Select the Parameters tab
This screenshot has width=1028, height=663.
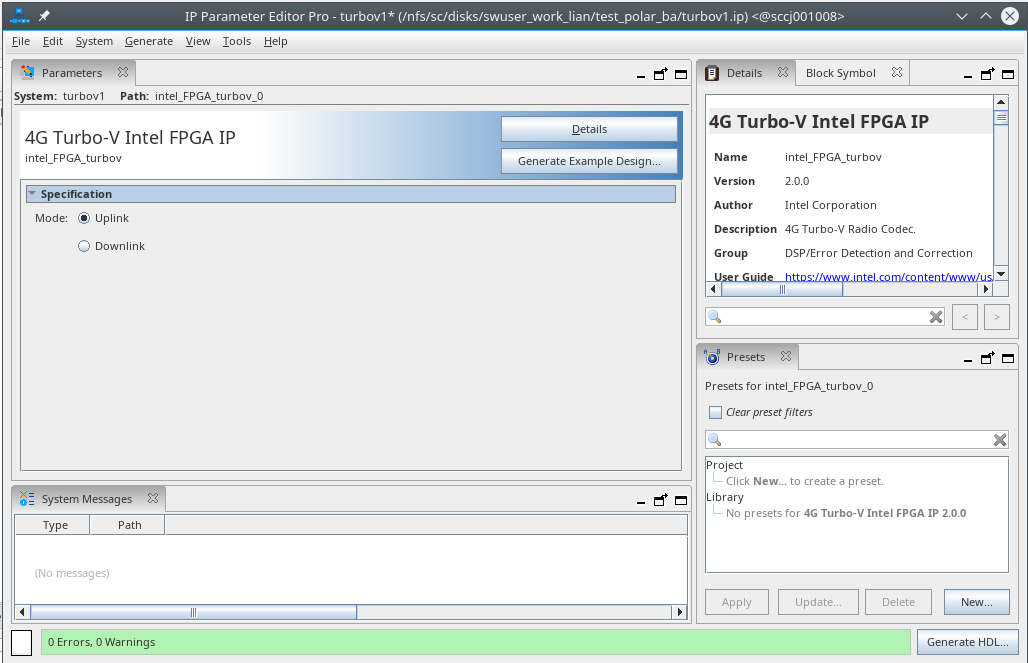coord(71,73)
